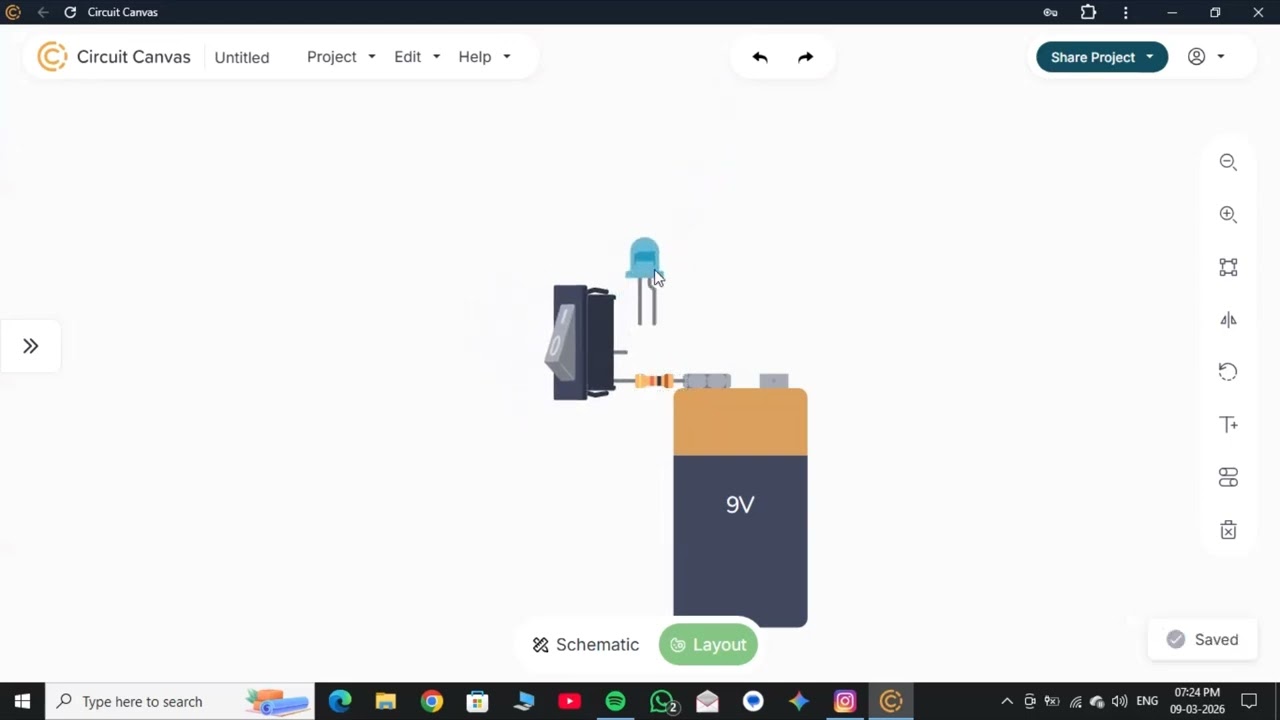
Task: Redo the last action
Action: coord(805,57)
